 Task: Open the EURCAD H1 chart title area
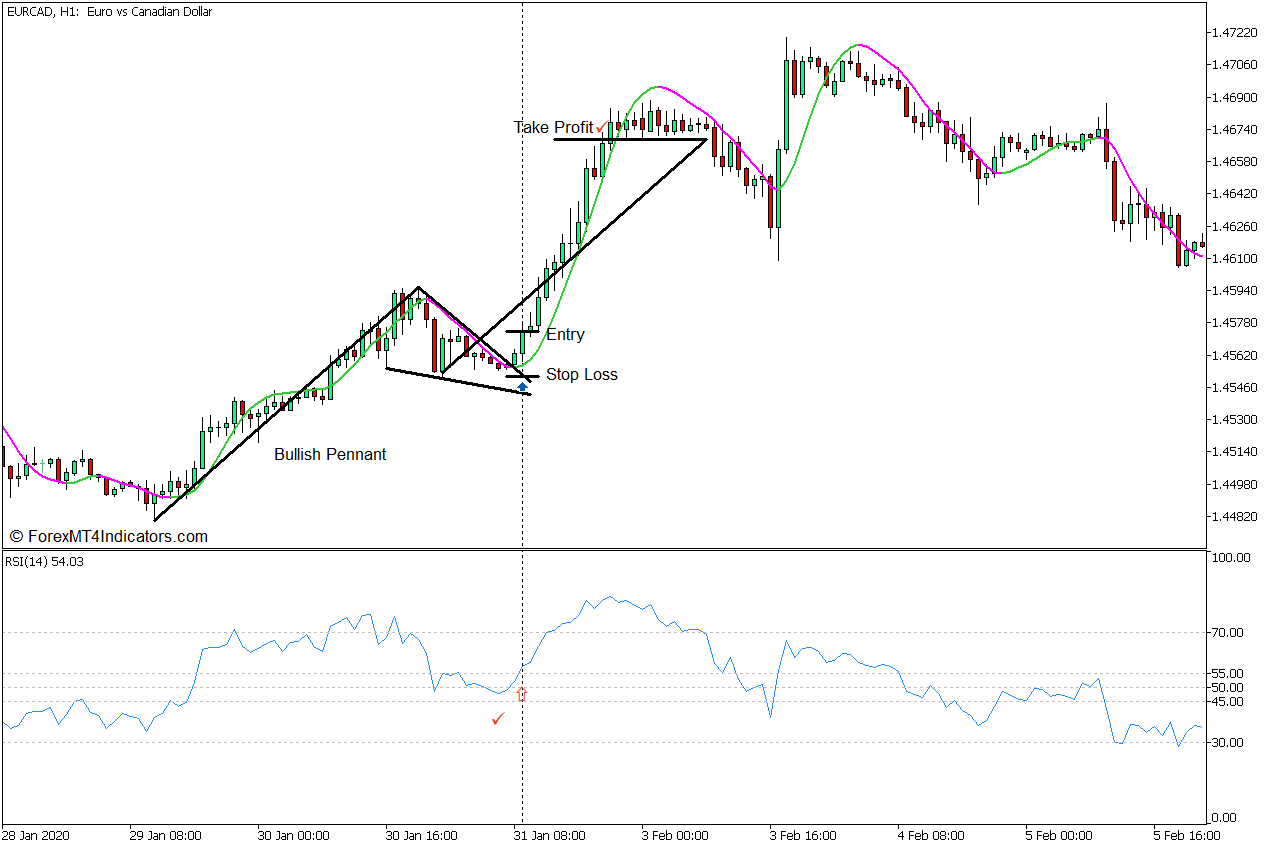pyautogui.click(x=110, y=12)
